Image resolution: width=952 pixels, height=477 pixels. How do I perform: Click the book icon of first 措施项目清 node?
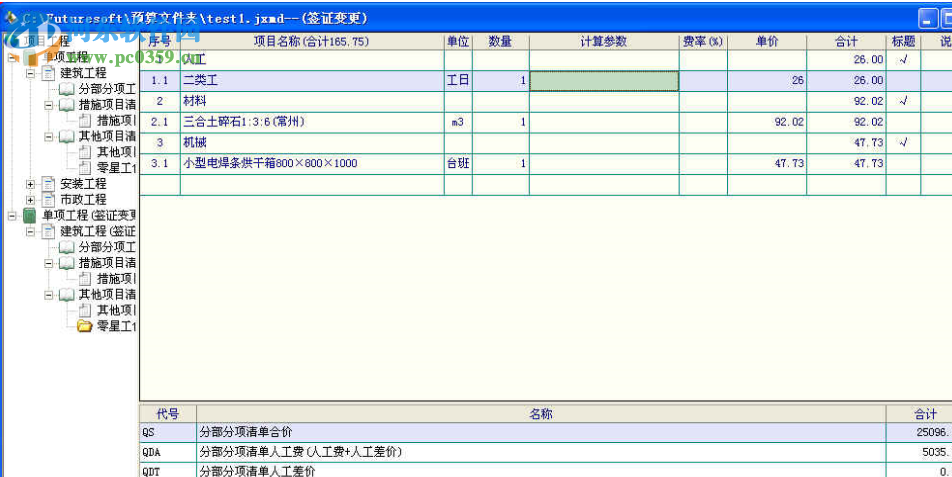coord(67,105)
